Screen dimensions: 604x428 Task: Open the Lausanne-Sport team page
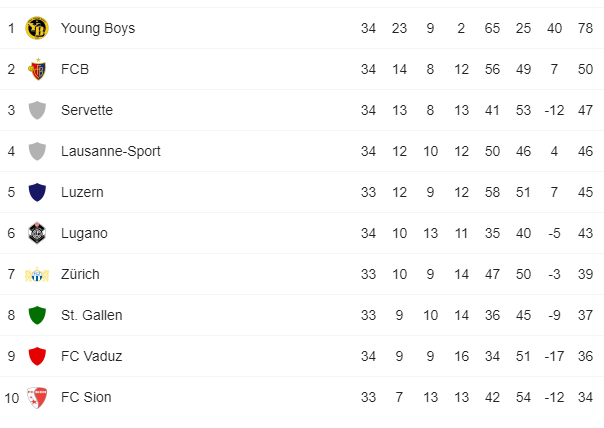pyautogui.click(x=110, y=151)
